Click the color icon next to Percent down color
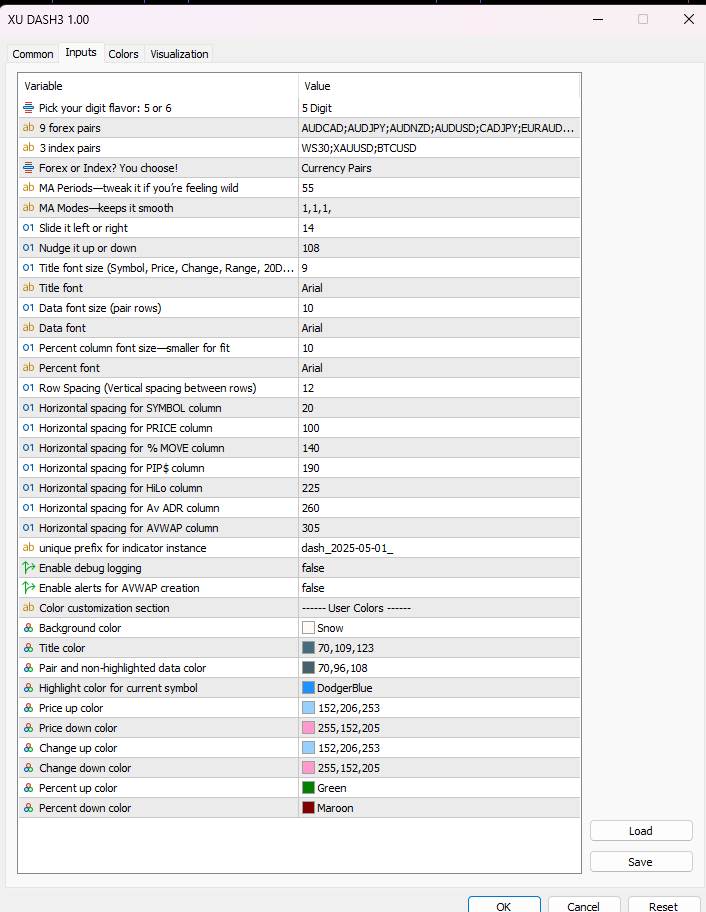This screenshot has width=706, height=912. pos(28,808)
